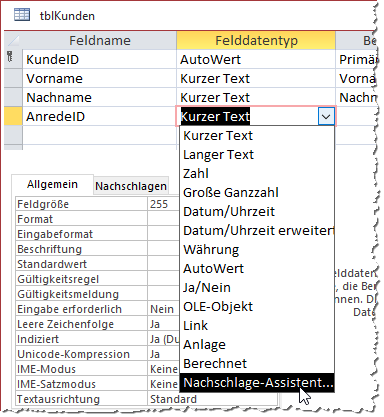The height and width of the screenshot is (417, 384).
Task: Click the row selector of the AnredeID row
Action: 13,117
